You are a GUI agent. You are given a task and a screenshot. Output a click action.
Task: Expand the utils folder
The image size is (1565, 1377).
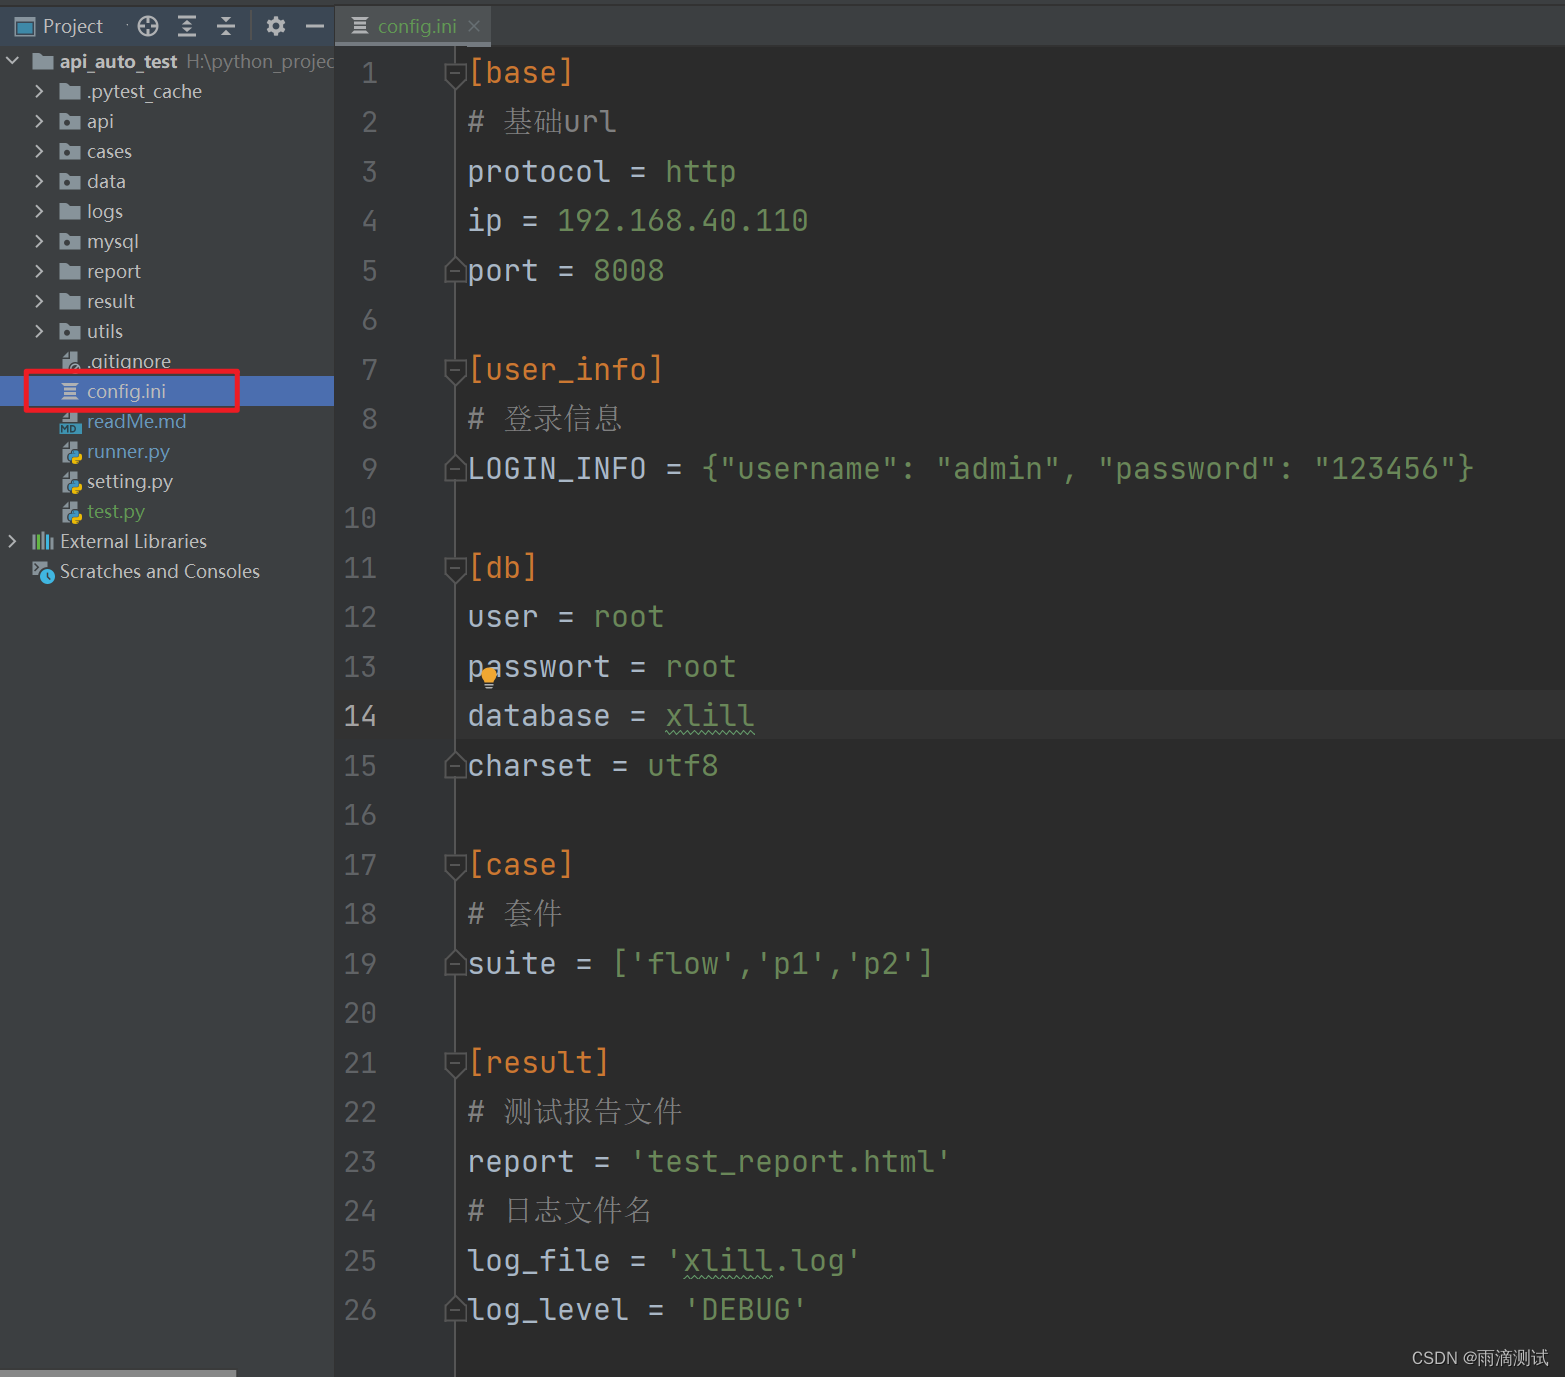[x=39, y=331]
